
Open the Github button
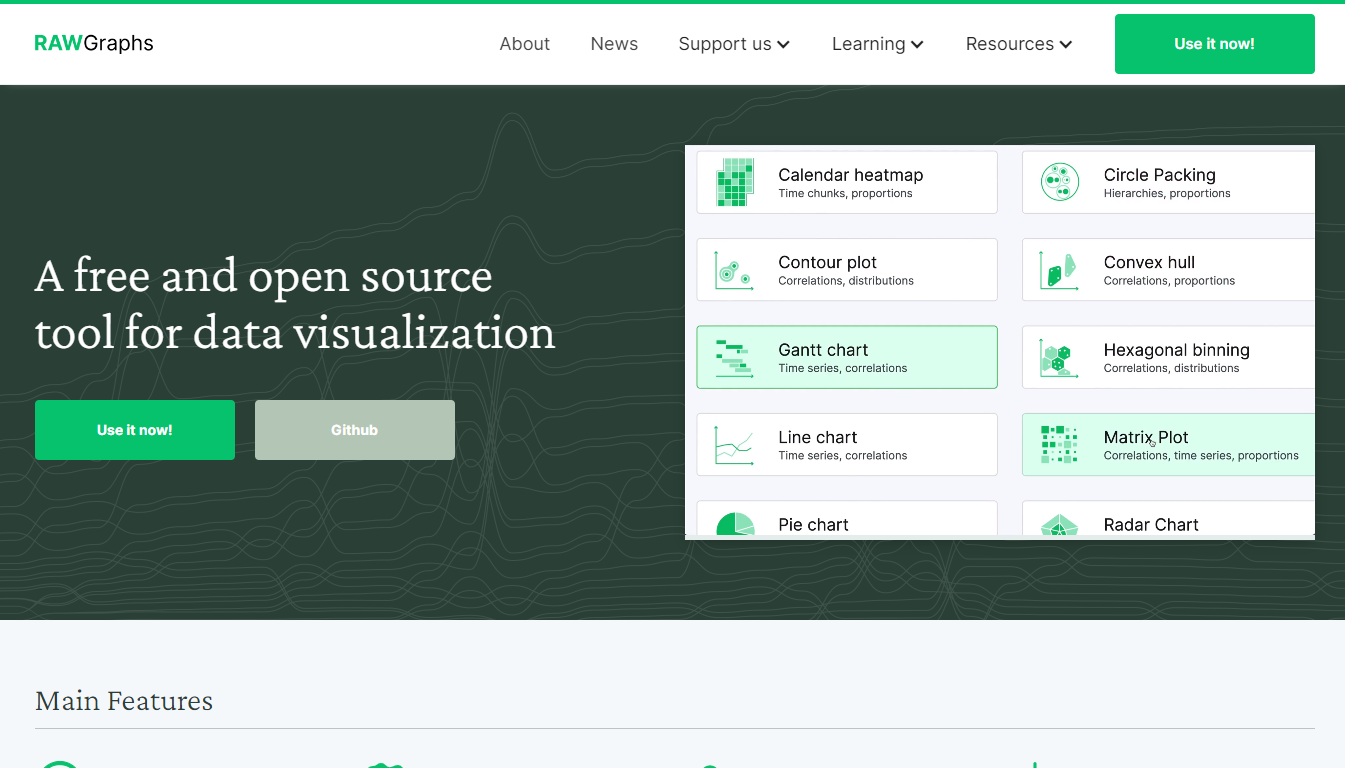click(x=355, y=430)
